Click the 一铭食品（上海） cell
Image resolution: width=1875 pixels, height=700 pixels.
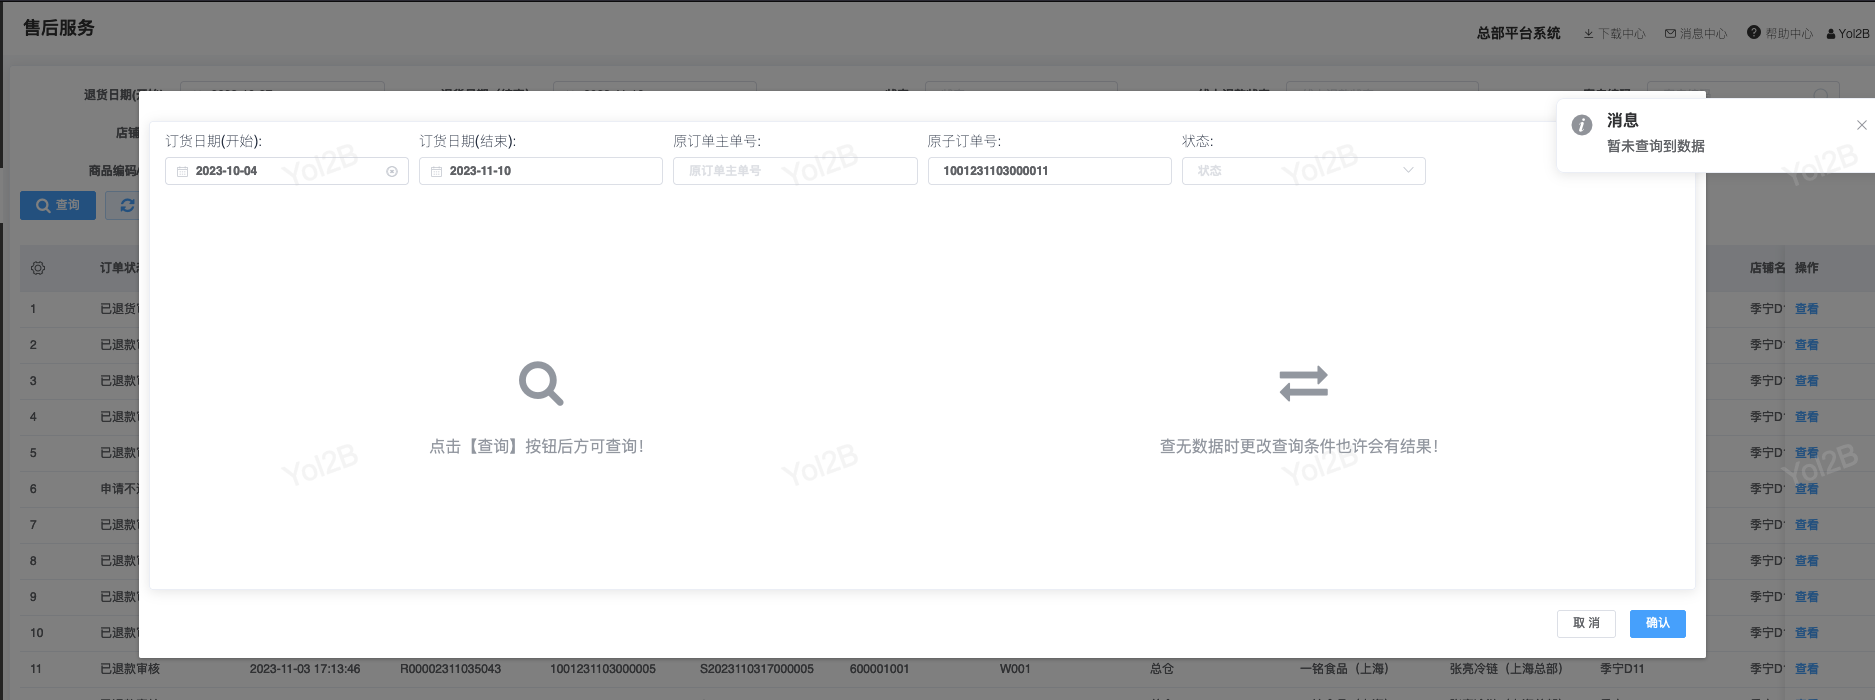point(1344,669)
